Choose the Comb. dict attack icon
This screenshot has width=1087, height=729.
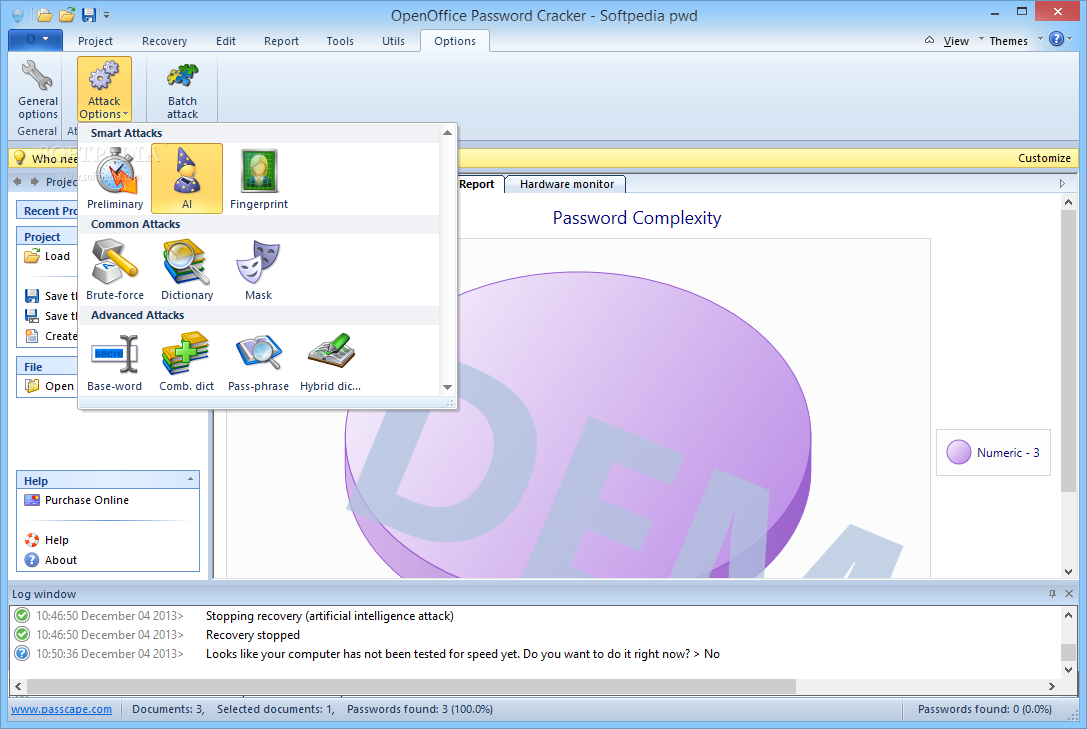tap(186, 360)
